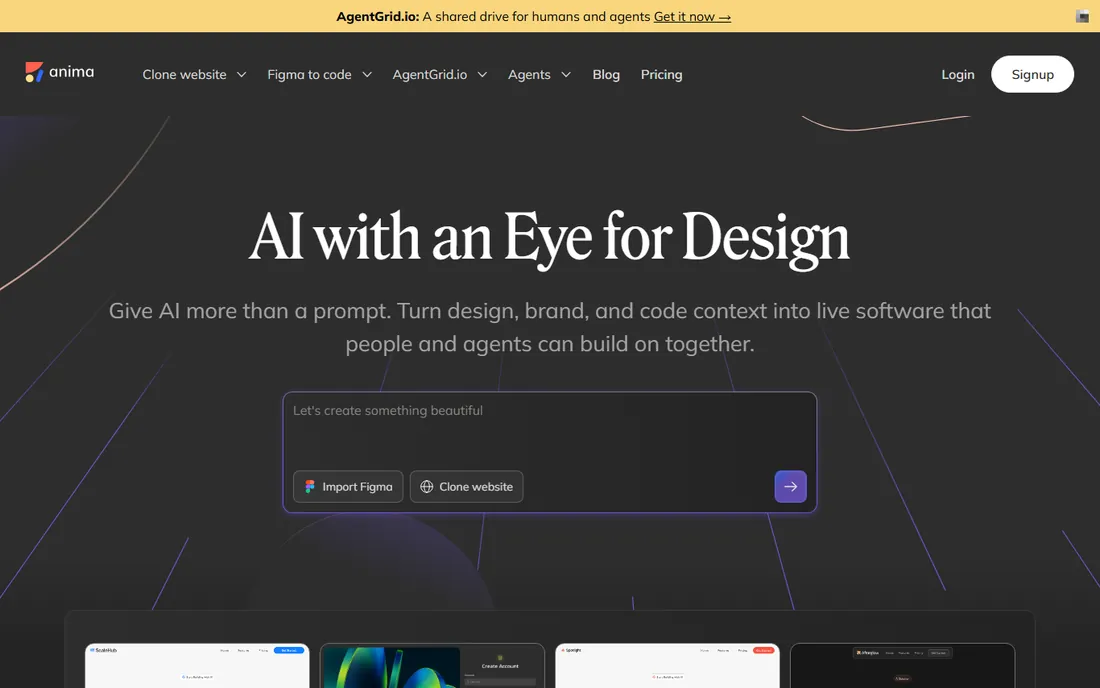
Task: Click the 'AgentGrid.io:' bold banner text
Action: click(377, 17)
